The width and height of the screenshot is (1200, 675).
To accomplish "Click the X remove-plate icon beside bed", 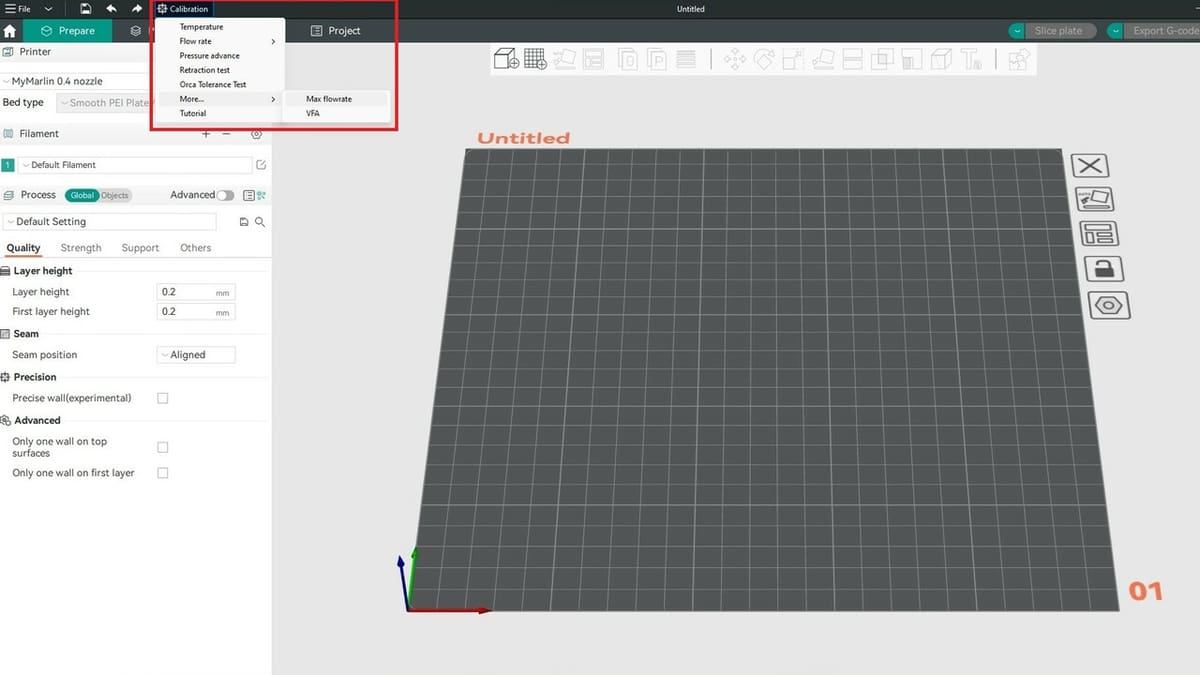I will pyautogui.click(x=1091, y=166).
